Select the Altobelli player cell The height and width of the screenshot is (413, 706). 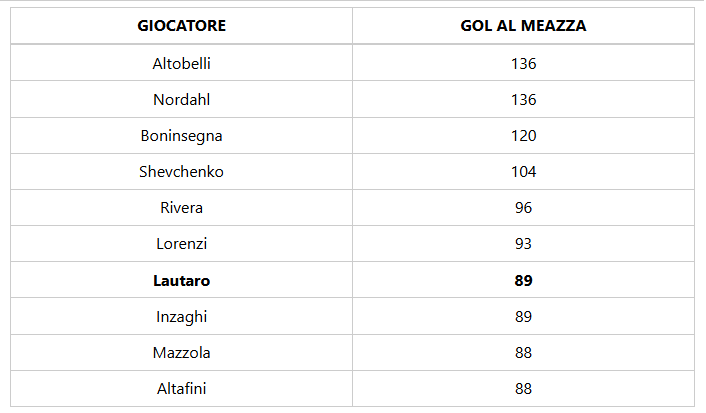point(181,63)
